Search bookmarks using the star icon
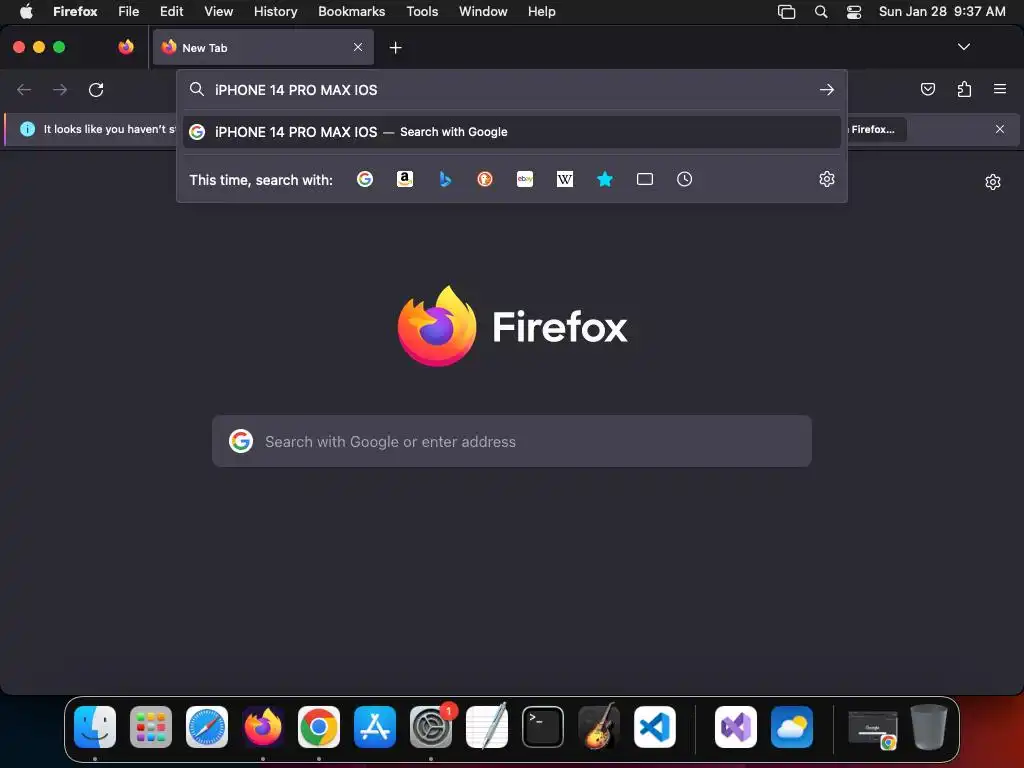This screenshot has width=1024, height=768. 605,179
